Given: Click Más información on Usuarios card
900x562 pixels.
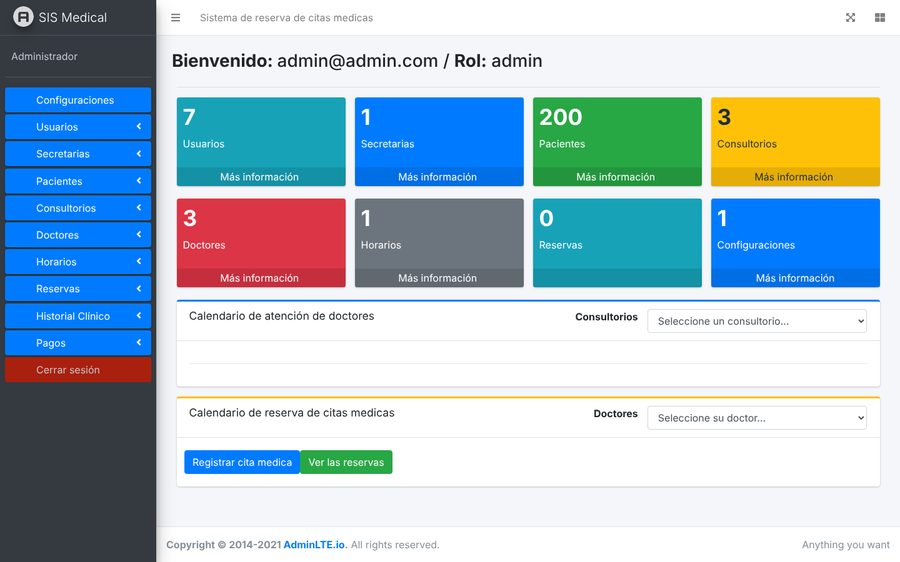Looking at the screenshot, I should (261, 177).
